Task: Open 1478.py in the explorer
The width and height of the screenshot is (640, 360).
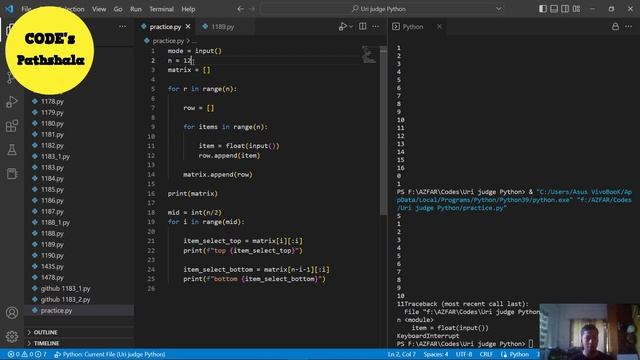Action: coord(80,278)
